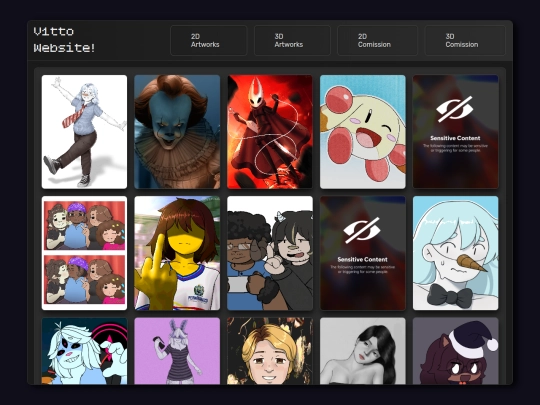
Task: Open the photo booth group artwork
Action: coord(84,253)
